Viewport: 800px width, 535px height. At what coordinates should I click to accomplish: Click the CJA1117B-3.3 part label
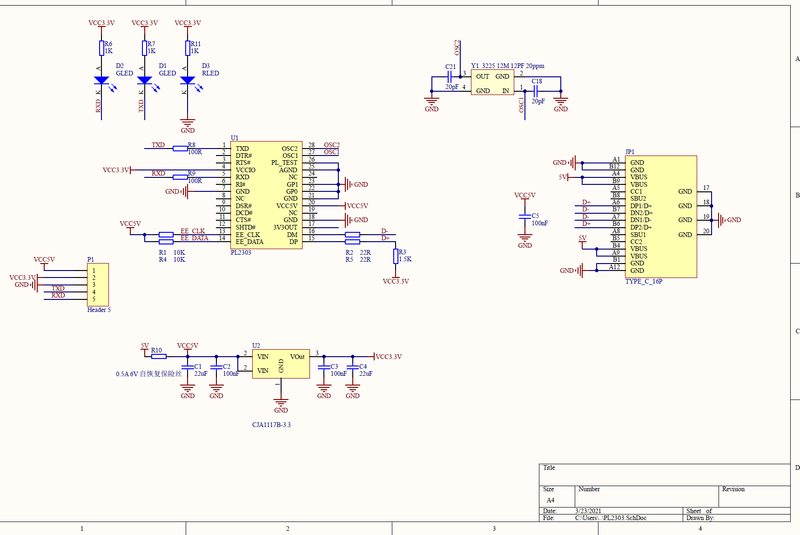tap(271, 424)
